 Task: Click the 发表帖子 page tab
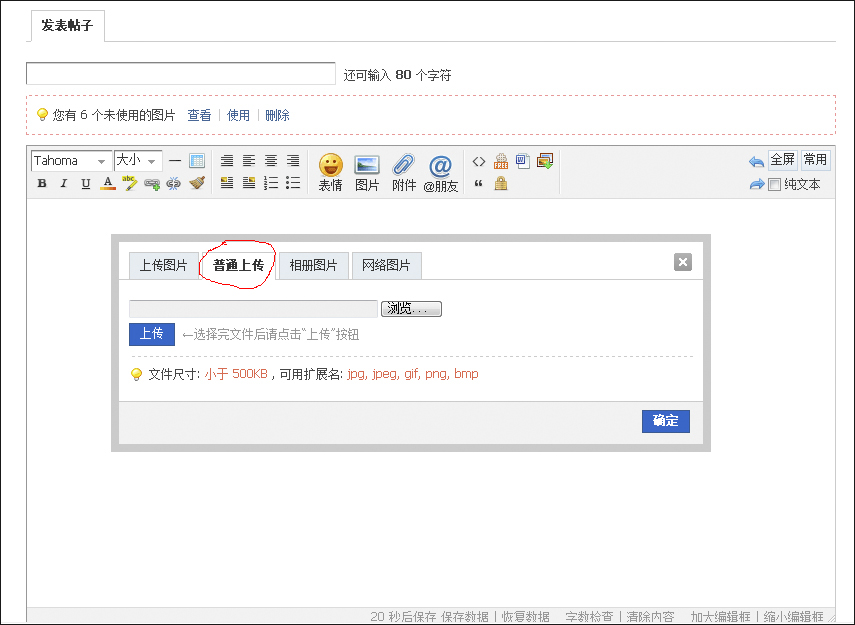(x=68, y=26)
